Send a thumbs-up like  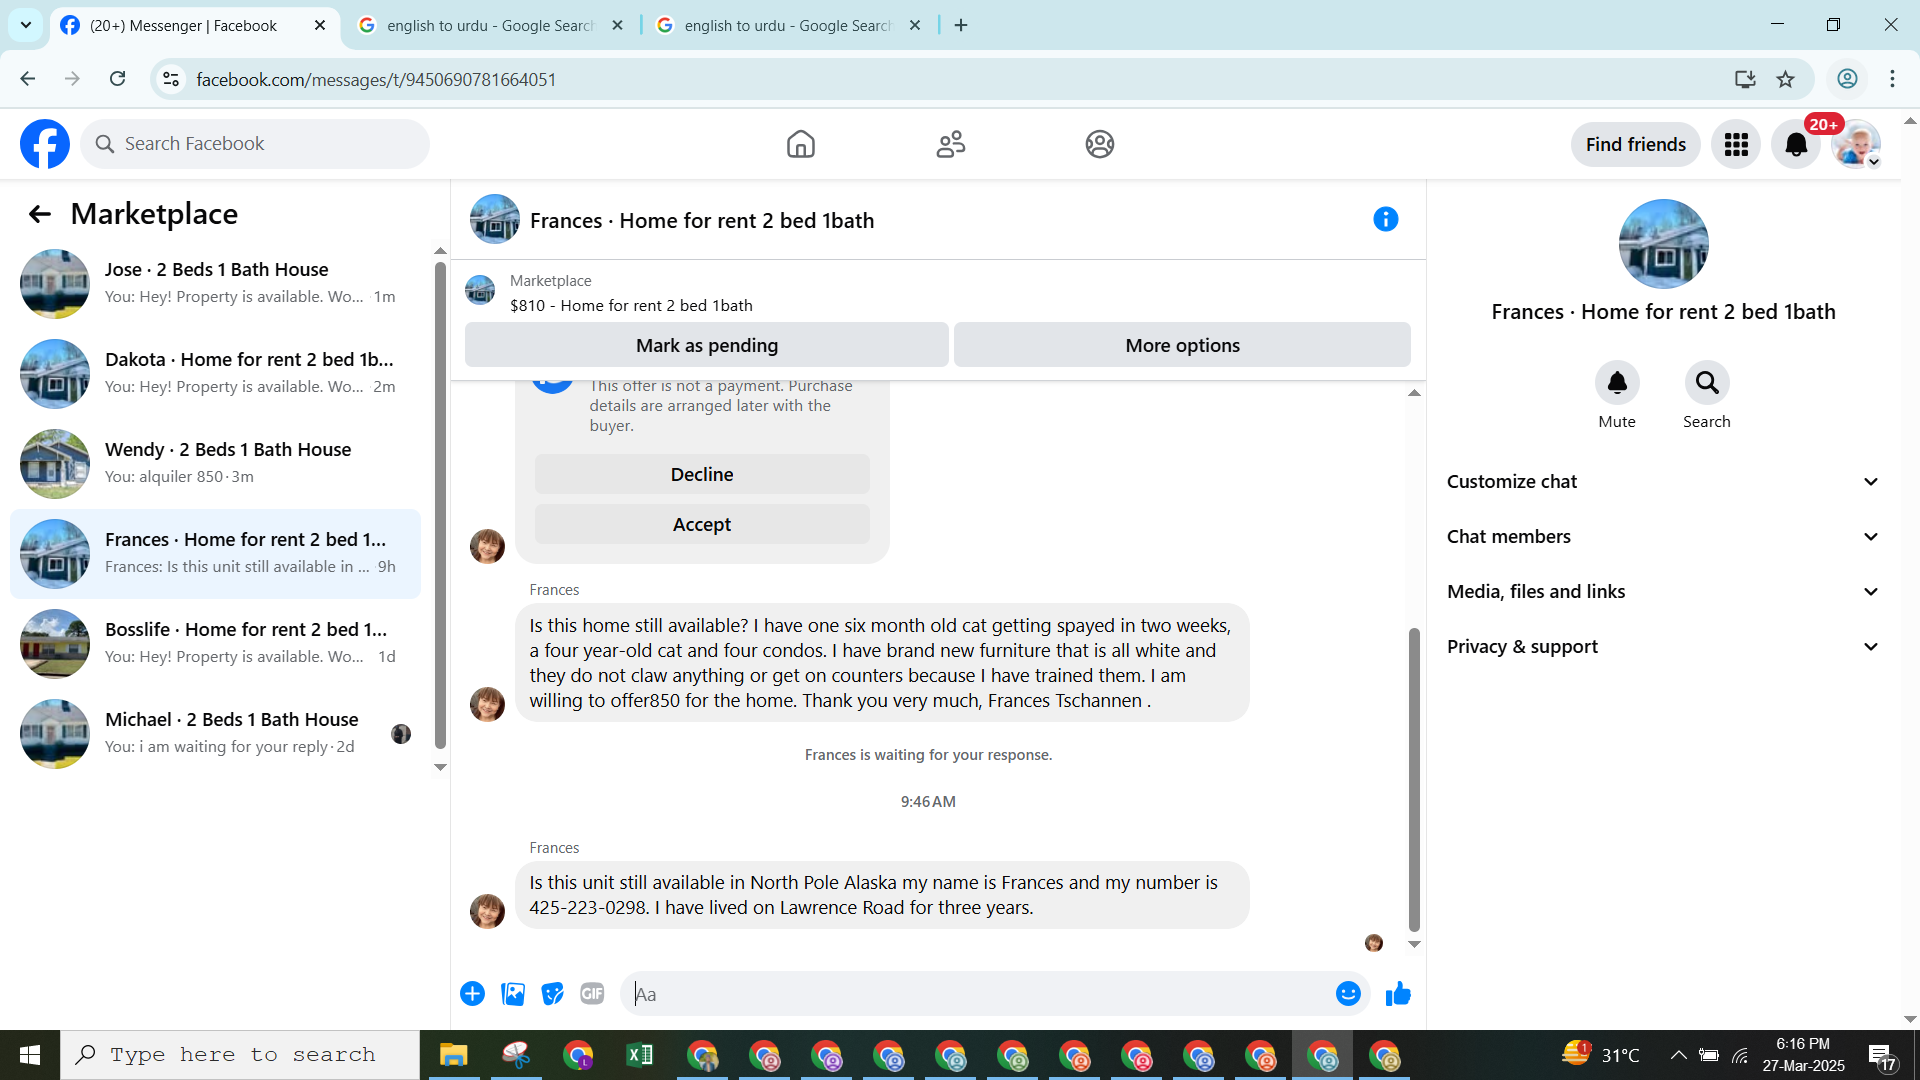[x=1398, y=994]
